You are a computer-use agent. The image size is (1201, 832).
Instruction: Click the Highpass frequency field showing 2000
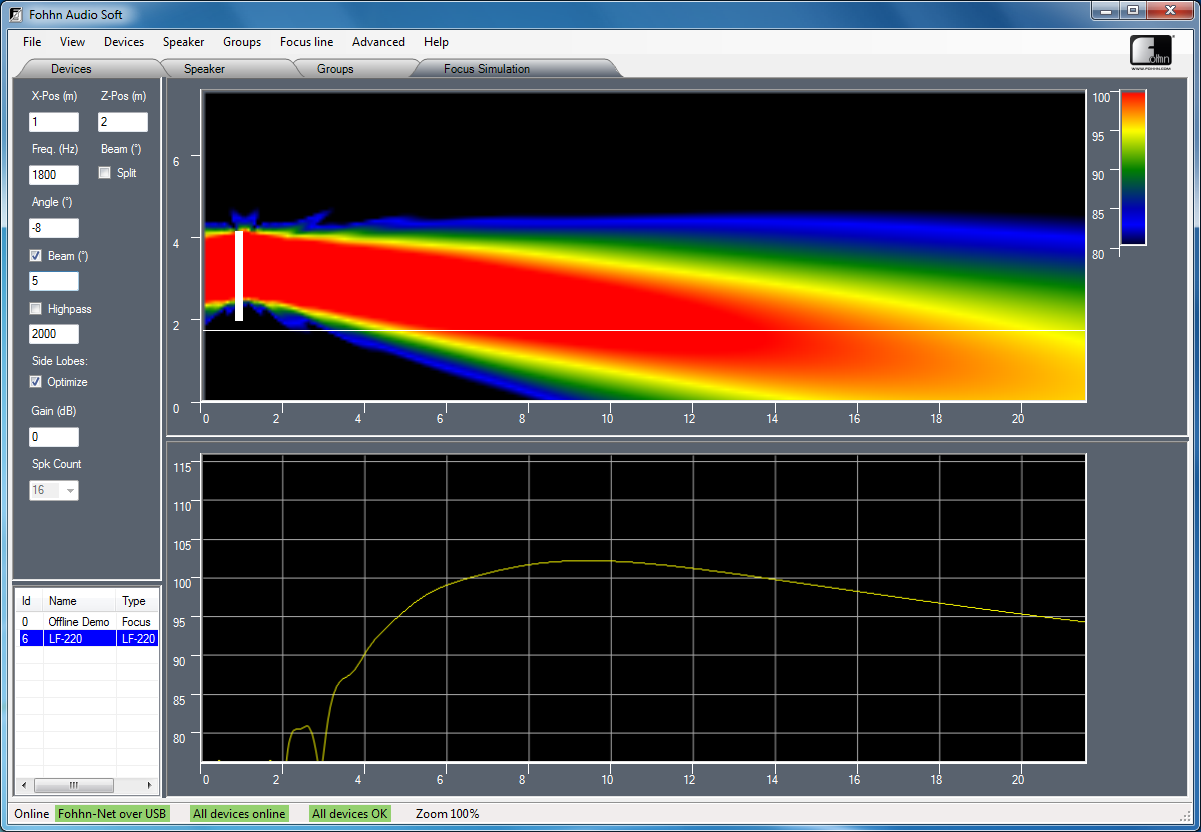[54, 334]
